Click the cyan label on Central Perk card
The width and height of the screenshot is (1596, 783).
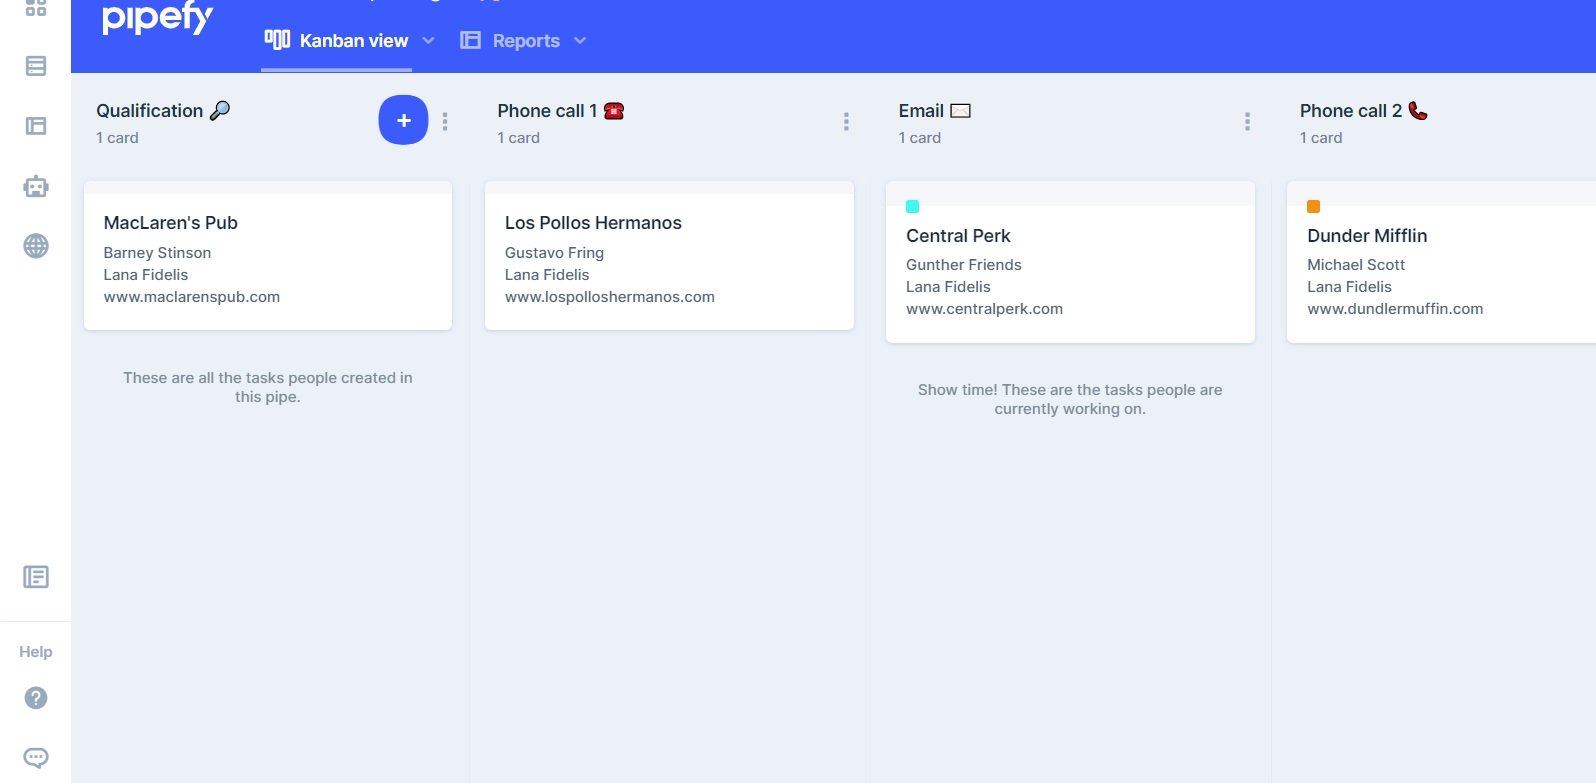912,206
